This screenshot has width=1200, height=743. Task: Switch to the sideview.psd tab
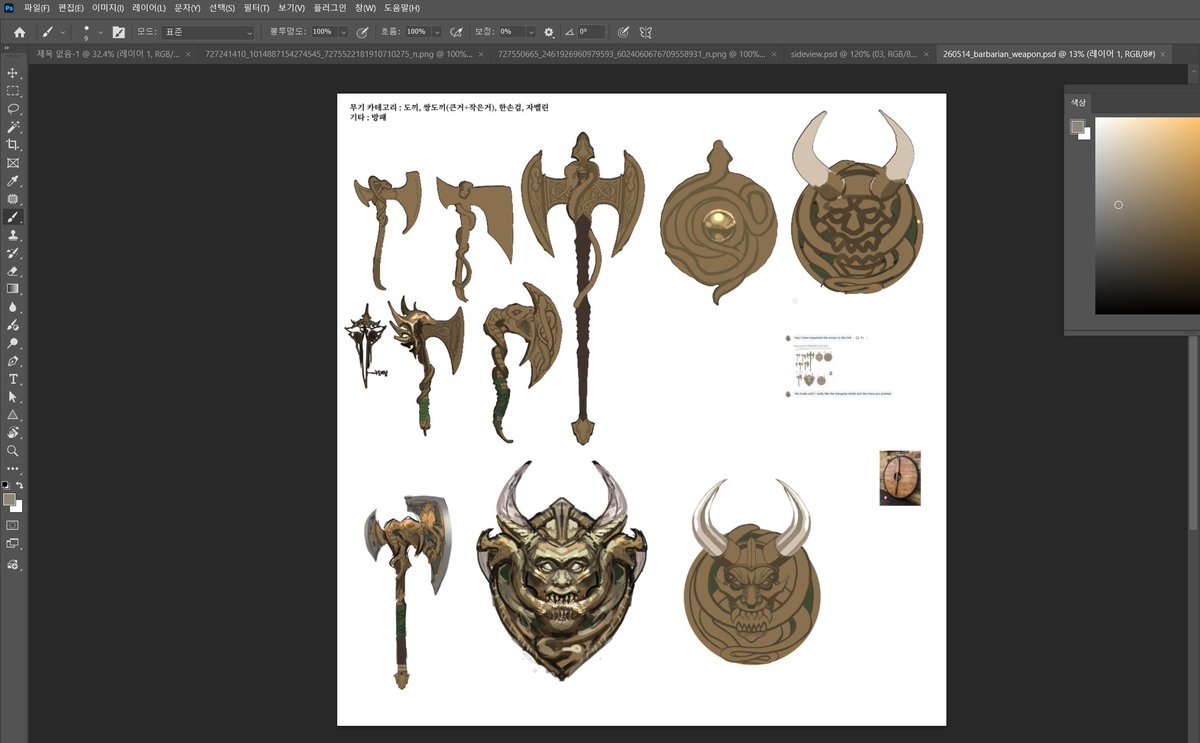[853, 53]
